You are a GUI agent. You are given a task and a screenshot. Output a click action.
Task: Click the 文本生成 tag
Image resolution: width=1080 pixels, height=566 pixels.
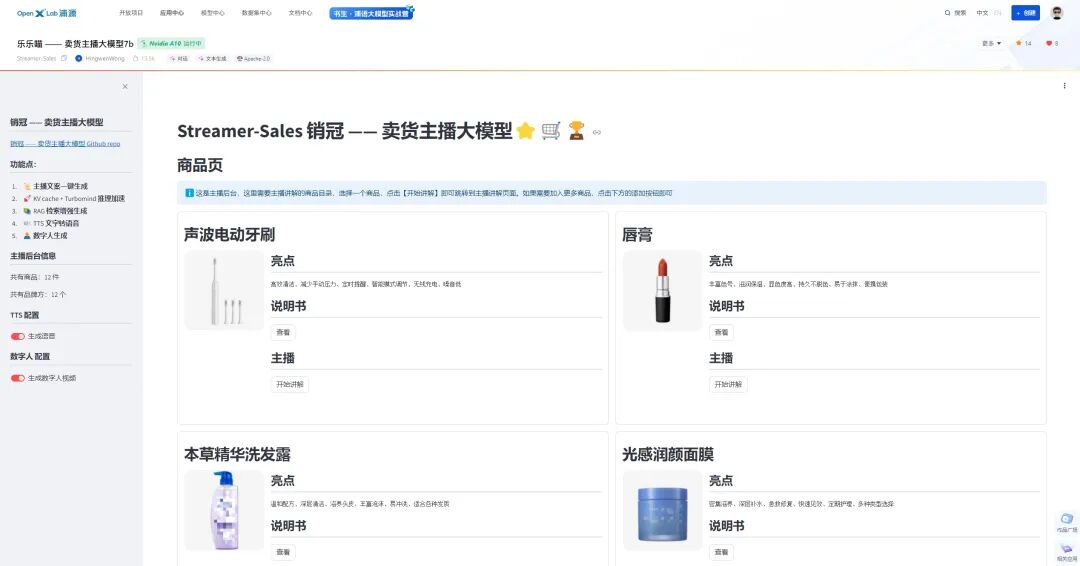click(212, 59)
